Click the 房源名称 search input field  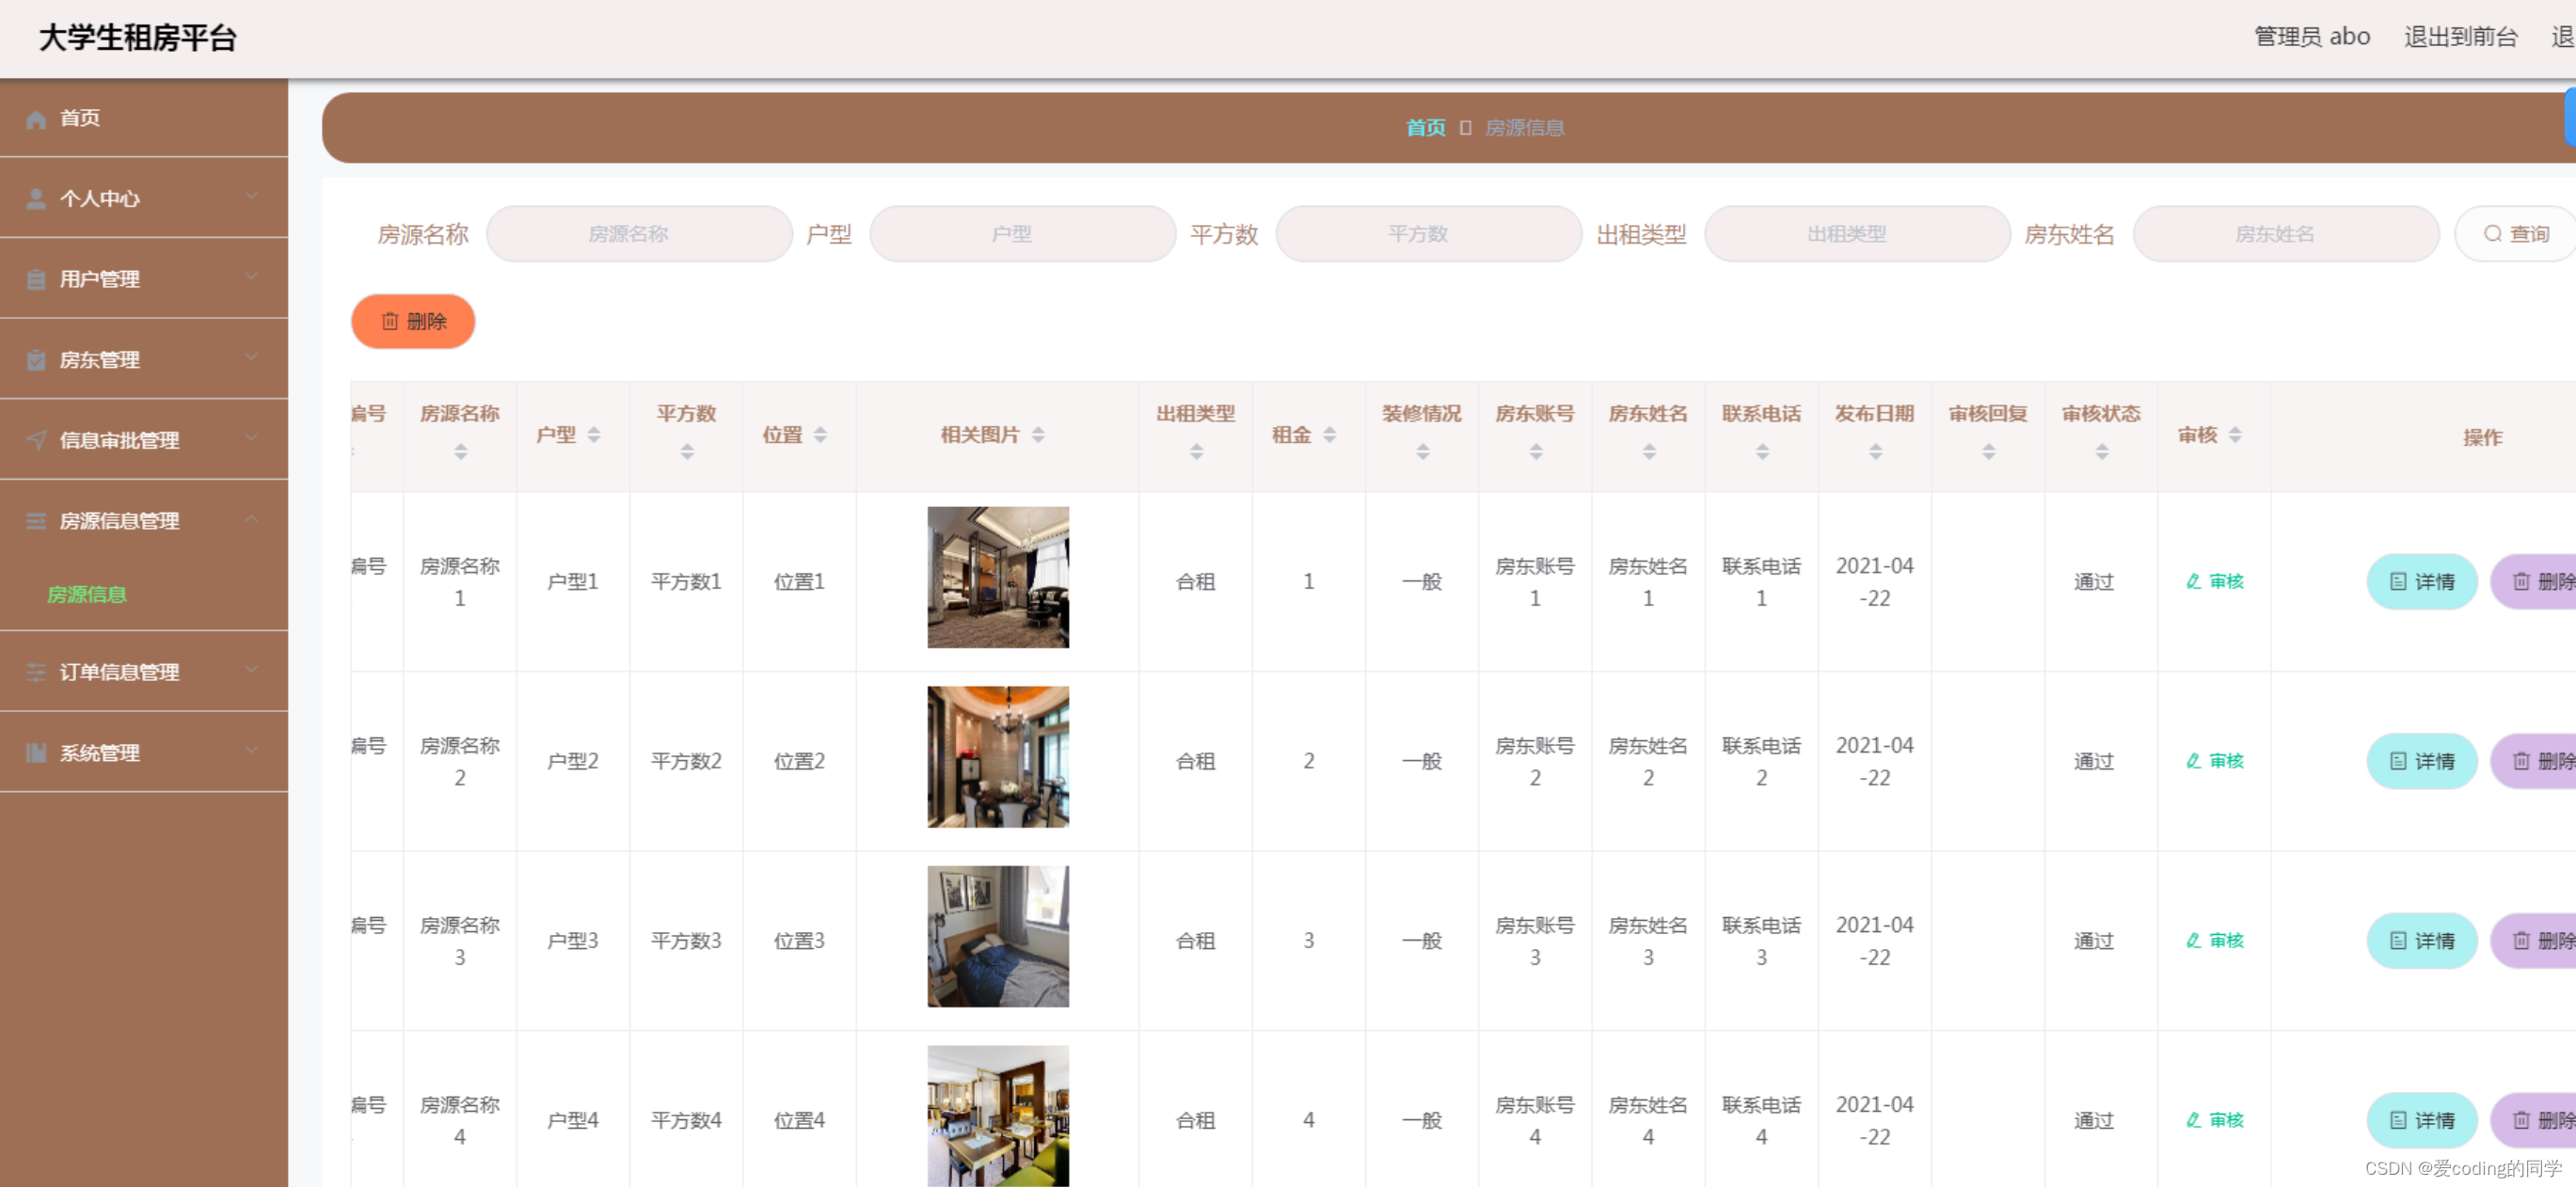click(x=639, y=234)
